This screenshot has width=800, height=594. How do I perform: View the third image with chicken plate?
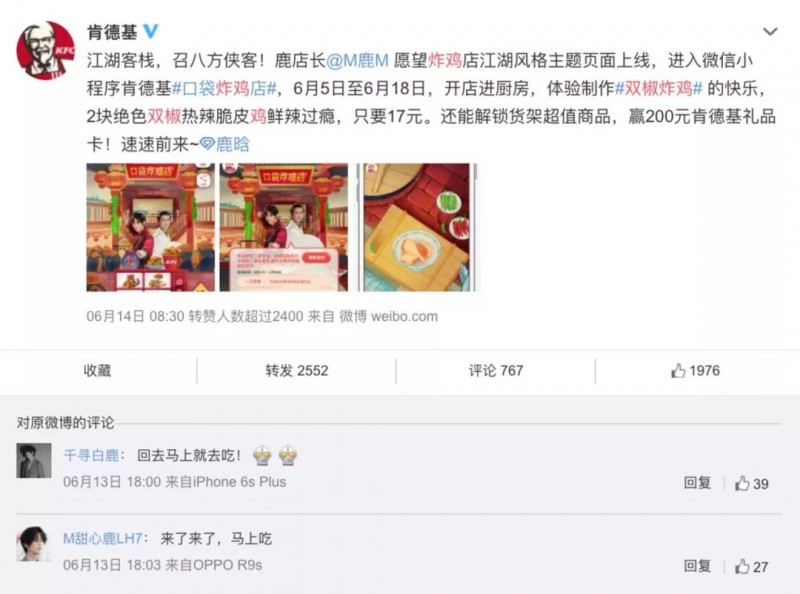[416, 228]
